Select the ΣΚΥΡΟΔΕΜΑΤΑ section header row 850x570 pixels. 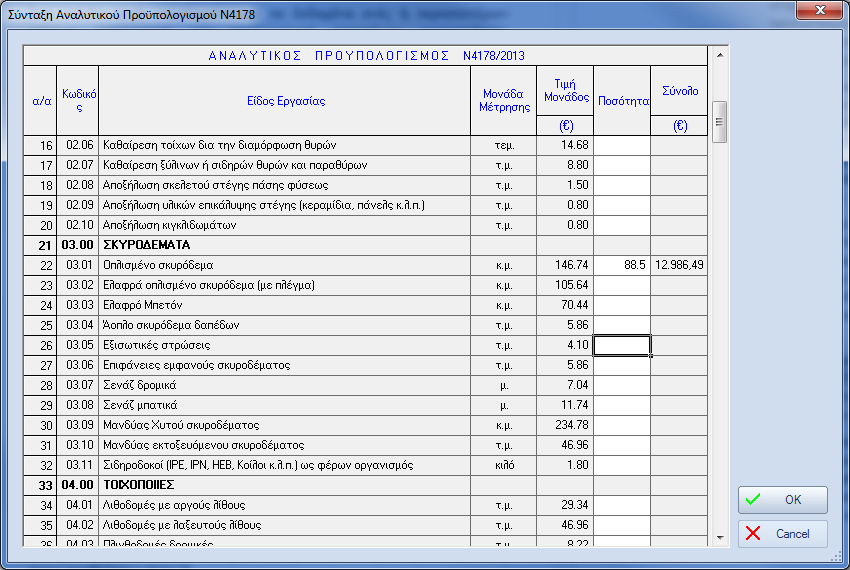pyautogui.click(x=365, y=245)
